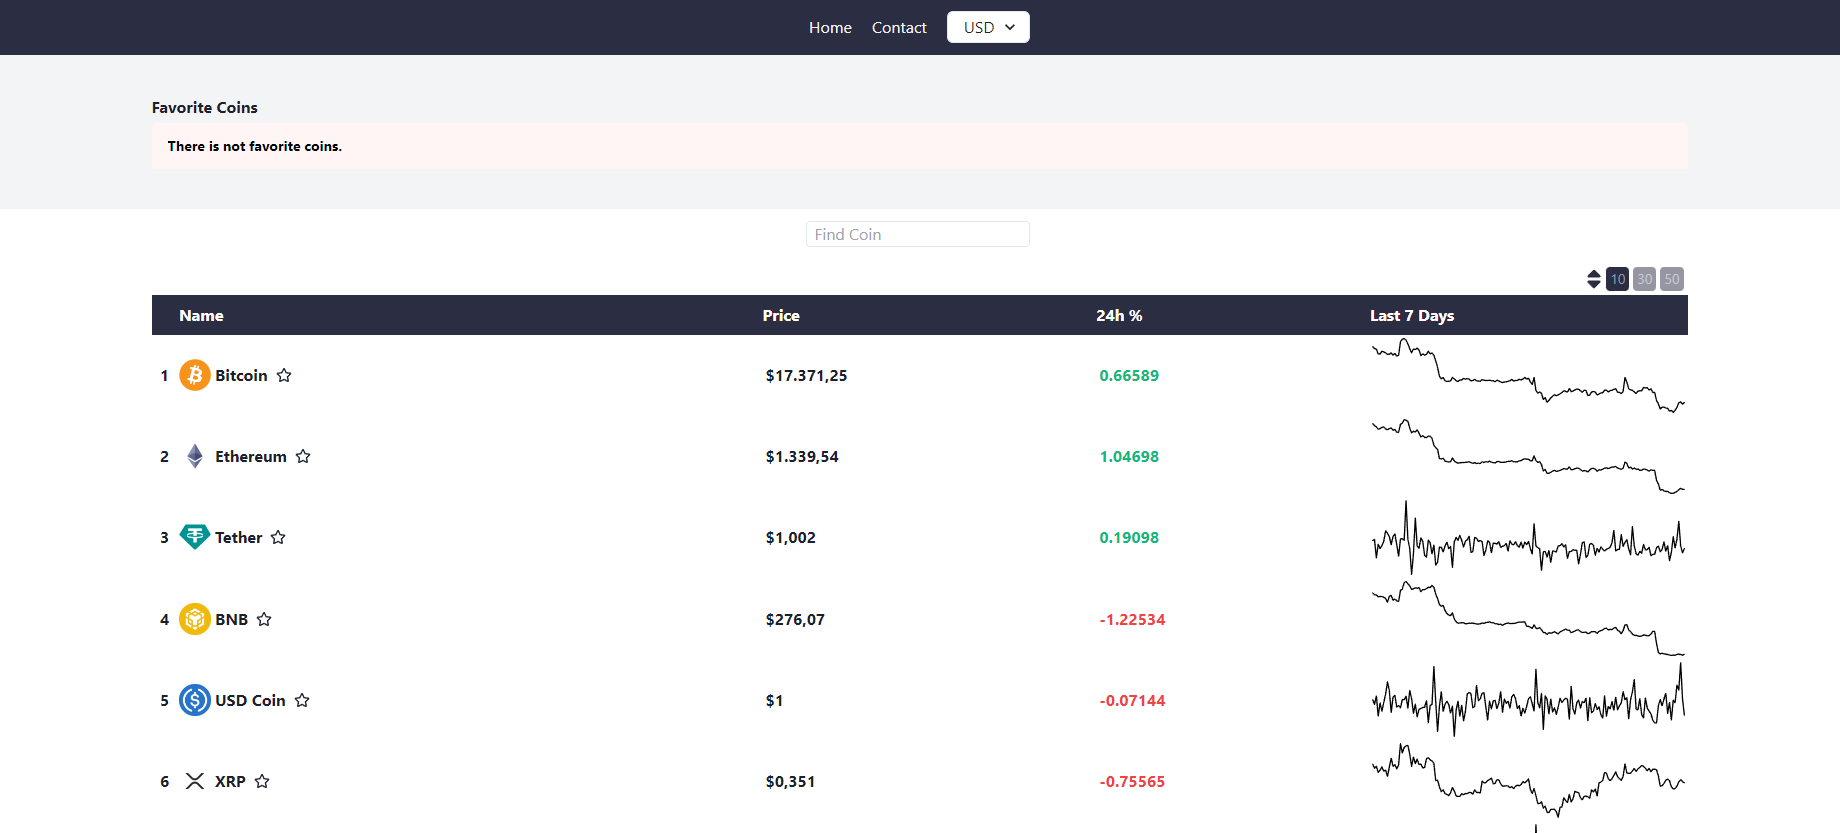The image size is (1840, 833).
Task: Toggle the Tether favorite star
Action: click(x=278, y=537)
